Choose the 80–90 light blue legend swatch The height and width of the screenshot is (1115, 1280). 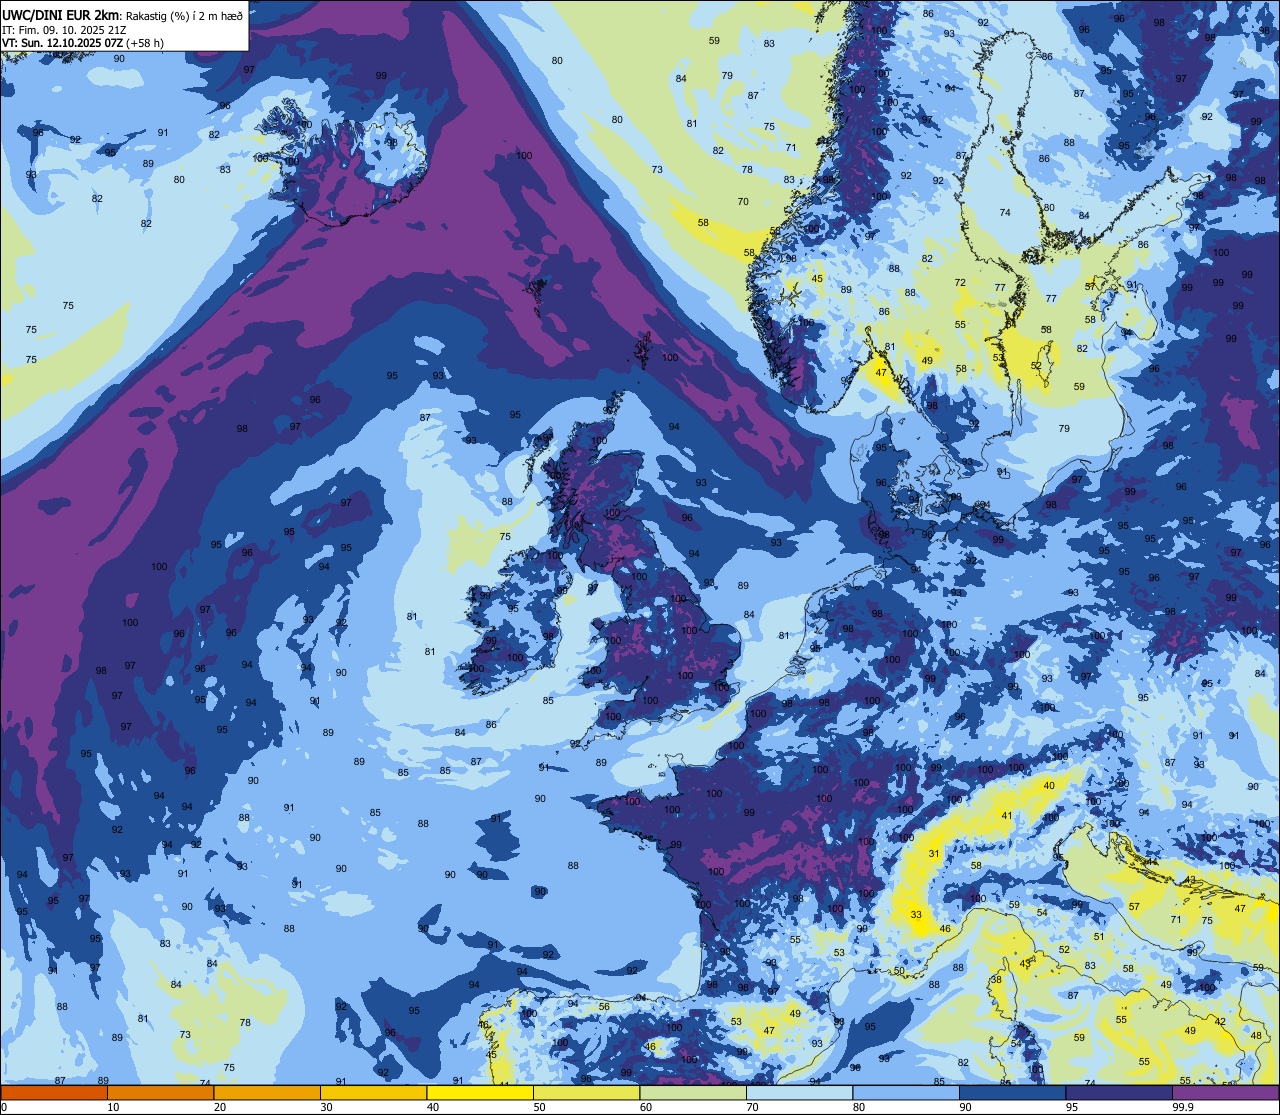click(x=906, y=1093)
